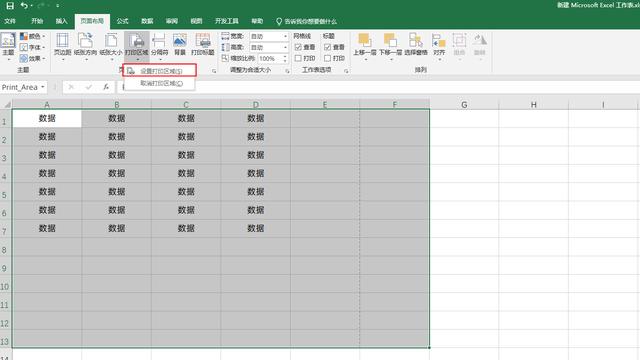640x360 pixels.
Task: Open the customize quick access toolbar dropdown
Action: point(58,6)
